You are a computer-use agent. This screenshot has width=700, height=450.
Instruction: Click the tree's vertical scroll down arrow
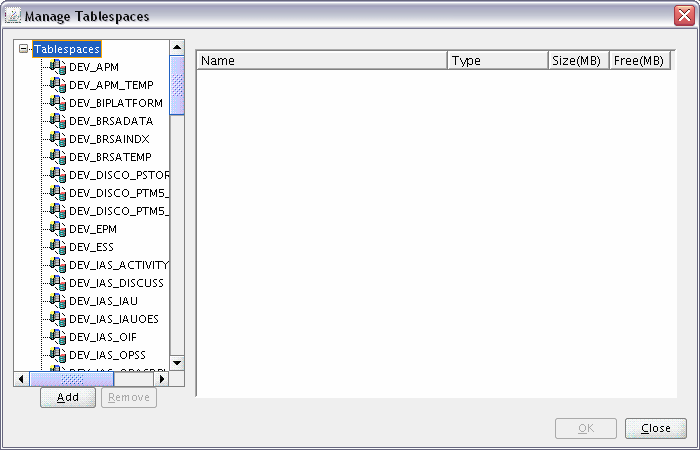177,362
